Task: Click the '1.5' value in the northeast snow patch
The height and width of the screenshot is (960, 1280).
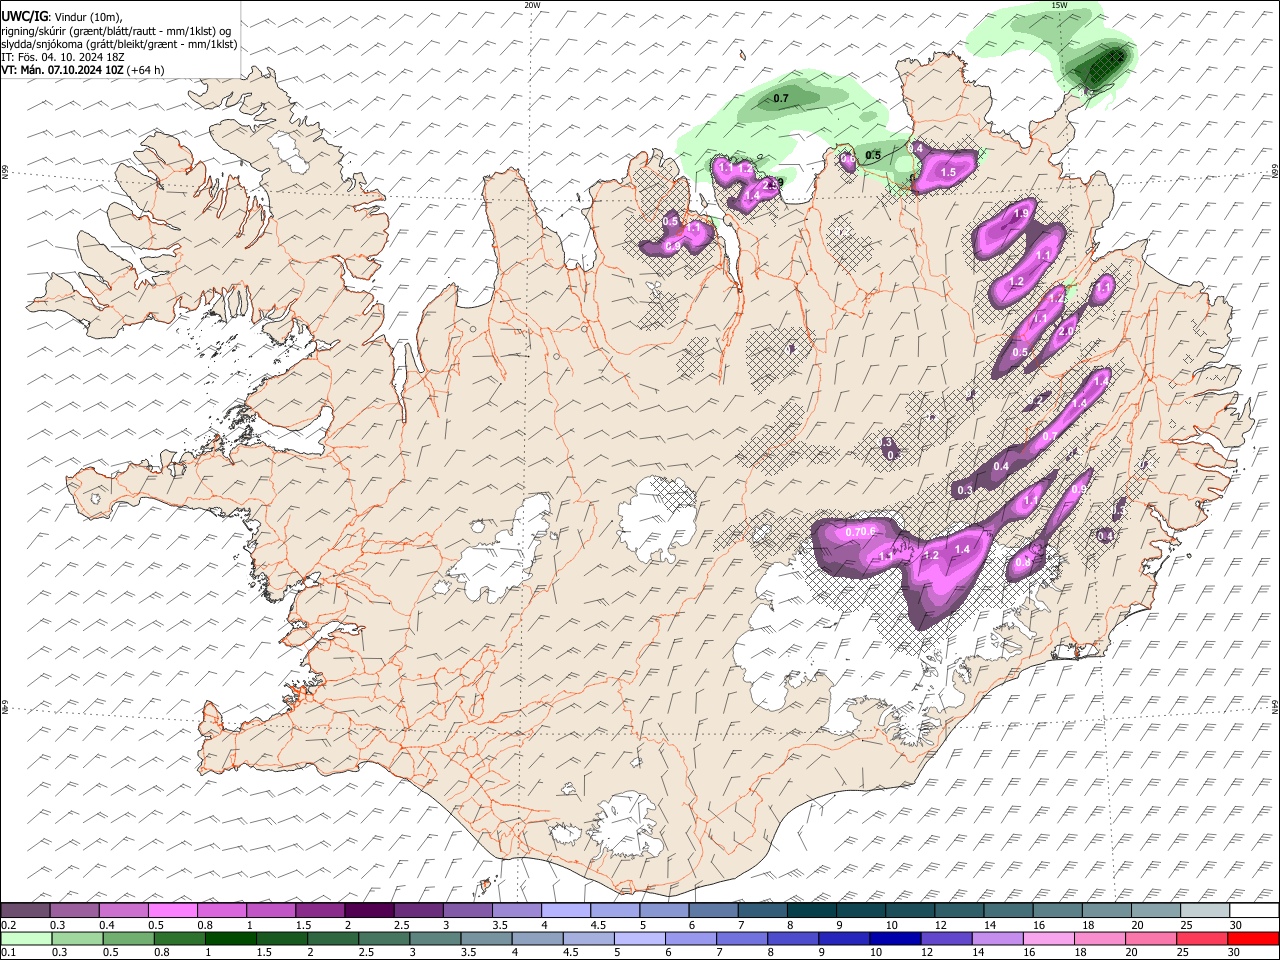Action: coord(949,173)
